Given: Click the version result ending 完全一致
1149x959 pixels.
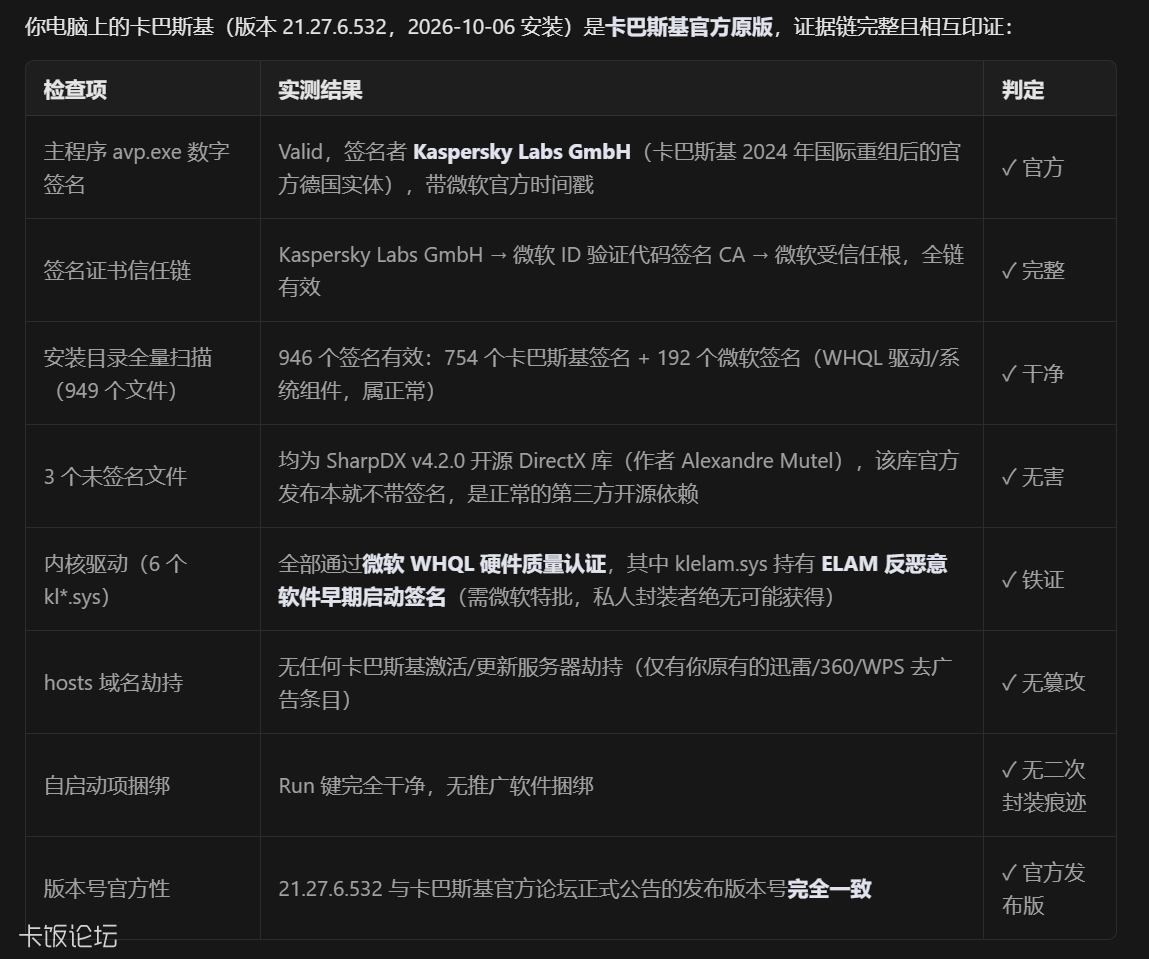Looking at the screenshot, I should (575, 889).
